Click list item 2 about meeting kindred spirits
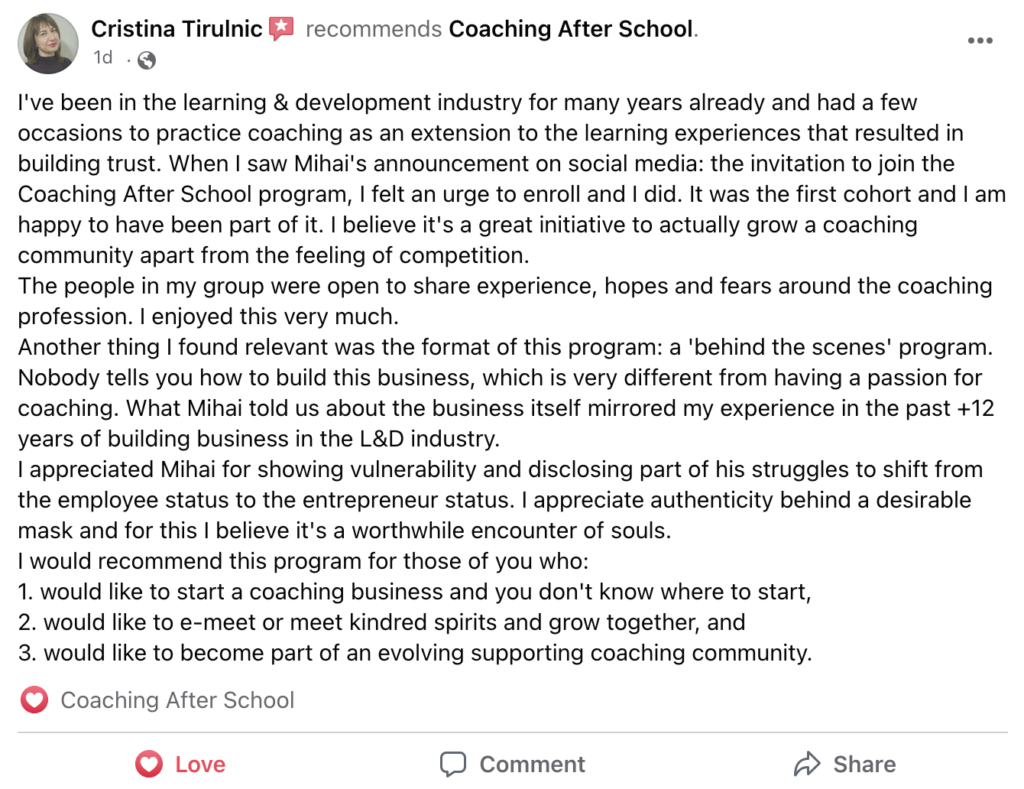The height and width of the screenshot is (789, 1024). (381, 622)
